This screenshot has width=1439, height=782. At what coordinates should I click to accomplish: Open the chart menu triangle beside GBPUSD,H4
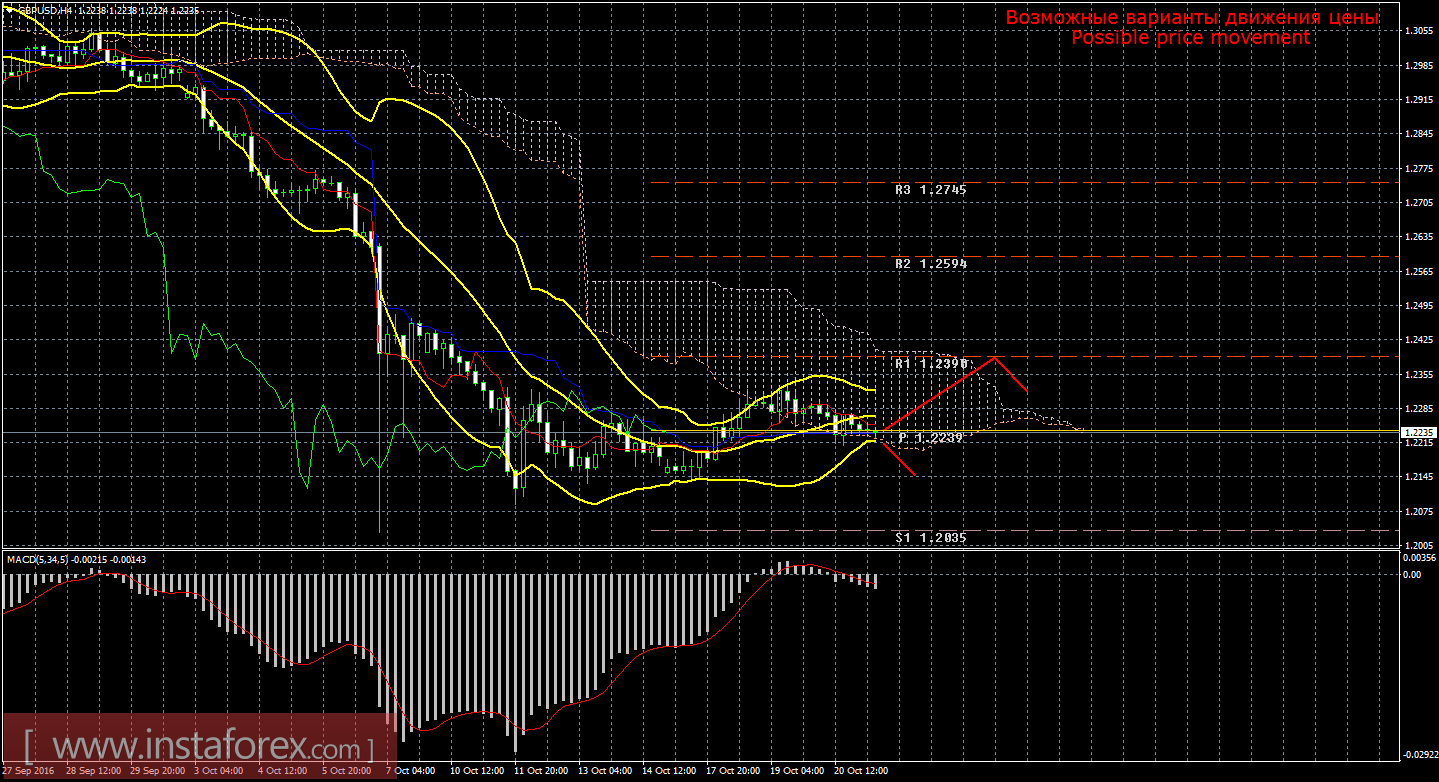coord(7,9)
